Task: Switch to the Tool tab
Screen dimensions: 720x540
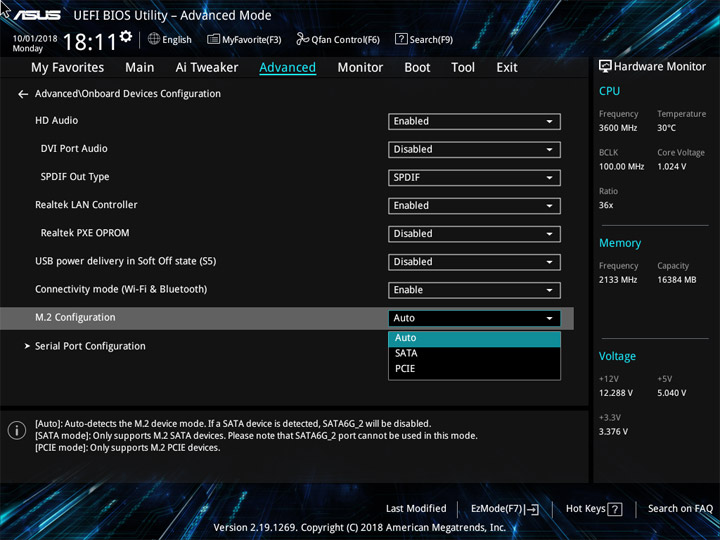Action: click(x=463, y=68)
